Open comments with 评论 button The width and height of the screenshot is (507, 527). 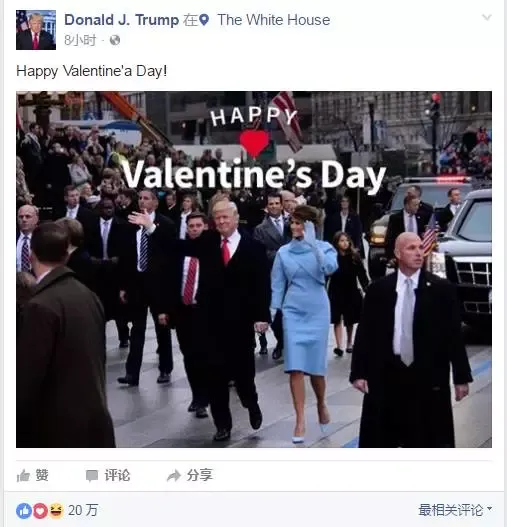pyautogui.click(x=108, y=476)
